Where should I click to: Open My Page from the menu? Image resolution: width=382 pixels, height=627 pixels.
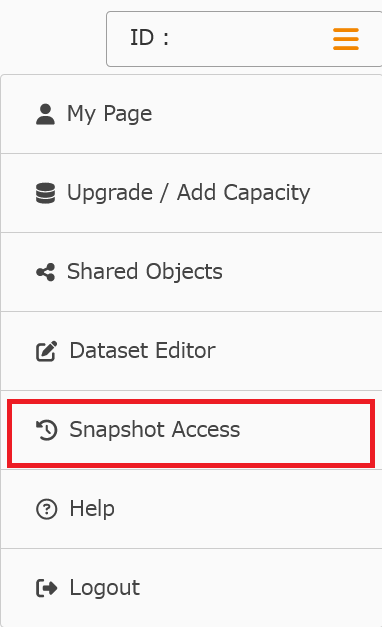(x=191, y=114)
